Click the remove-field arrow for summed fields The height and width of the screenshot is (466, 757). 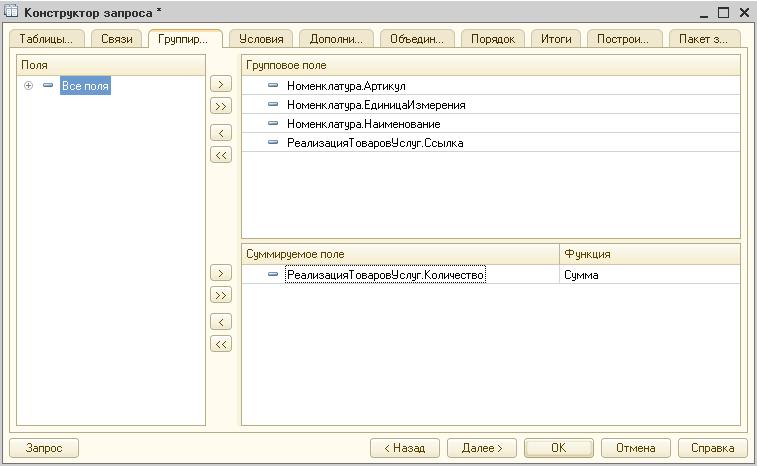[x=221, y=322]
